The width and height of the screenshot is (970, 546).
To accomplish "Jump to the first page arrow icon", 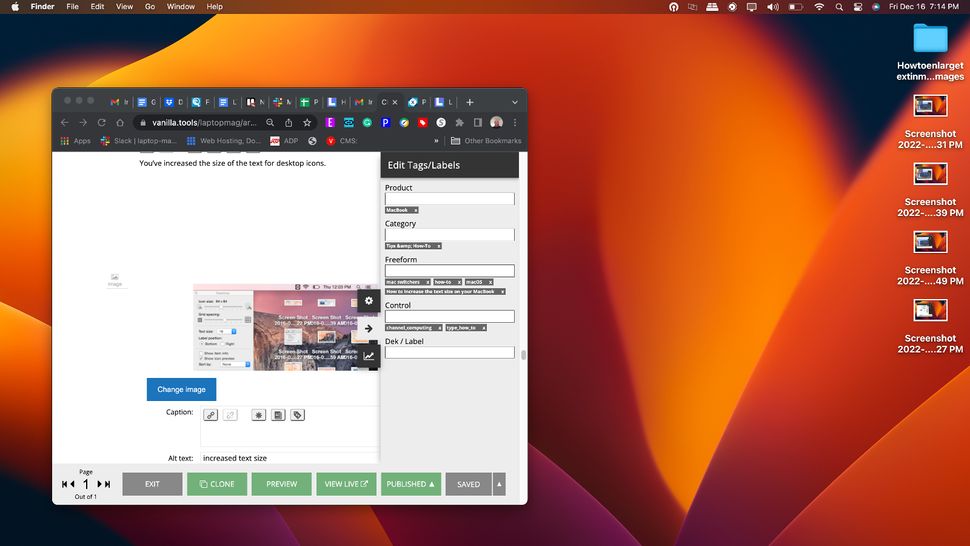I will pyautogui.click(x=64, y=484).
